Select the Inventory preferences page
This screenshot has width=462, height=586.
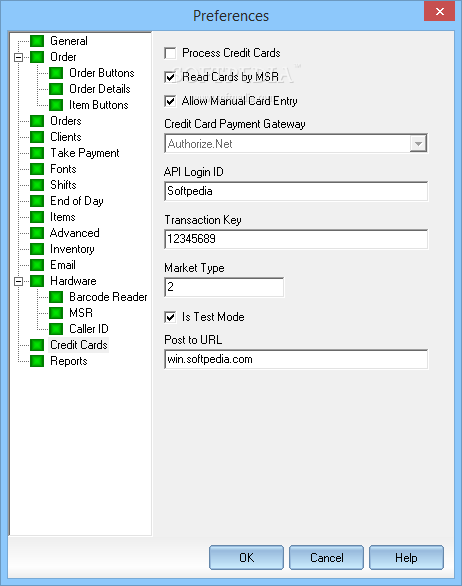coord(72,249)
